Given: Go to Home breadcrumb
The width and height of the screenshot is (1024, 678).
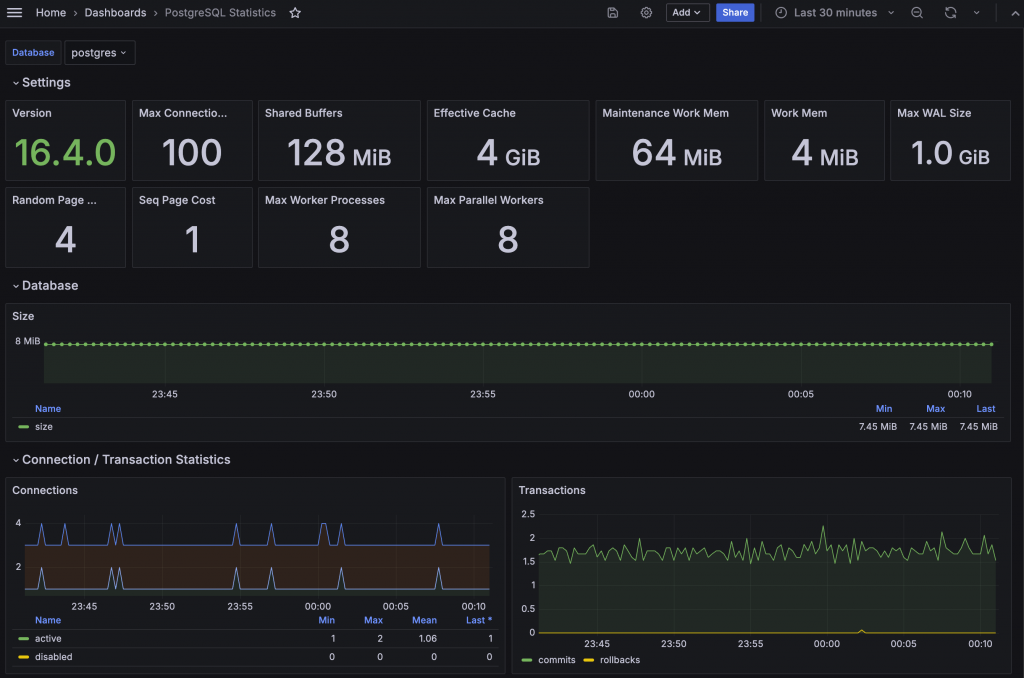Looking at the screenshot, I should (x=51, y=13).
